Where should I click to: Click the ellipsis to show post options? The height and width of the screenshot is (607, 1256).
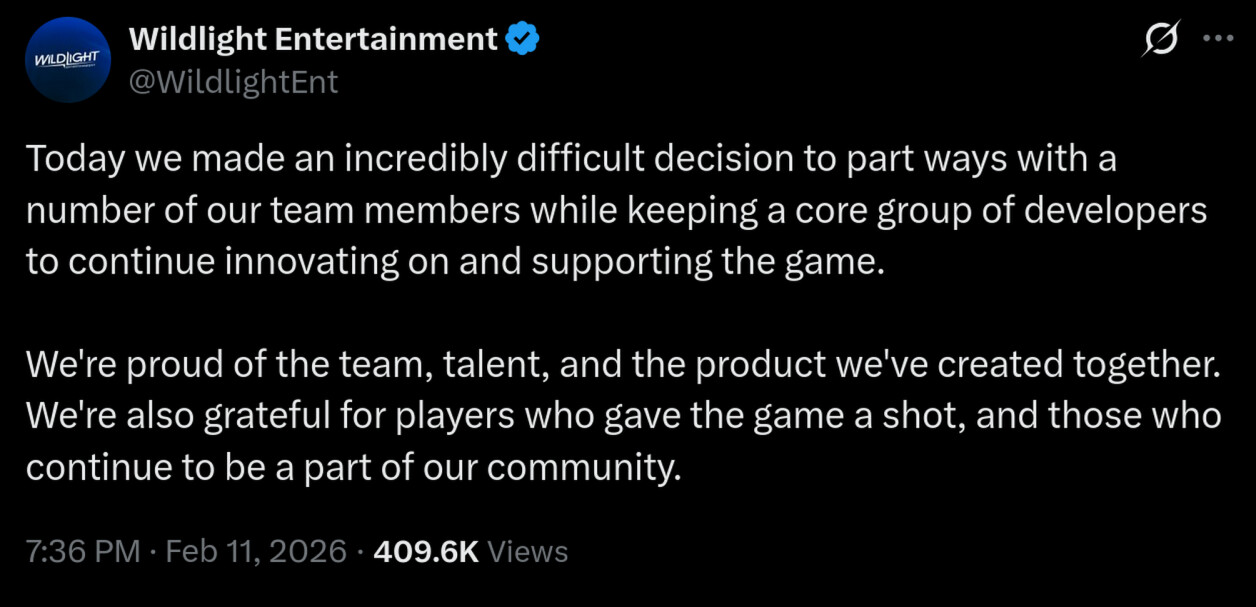pyautogui.click(x=1218, y=38)
